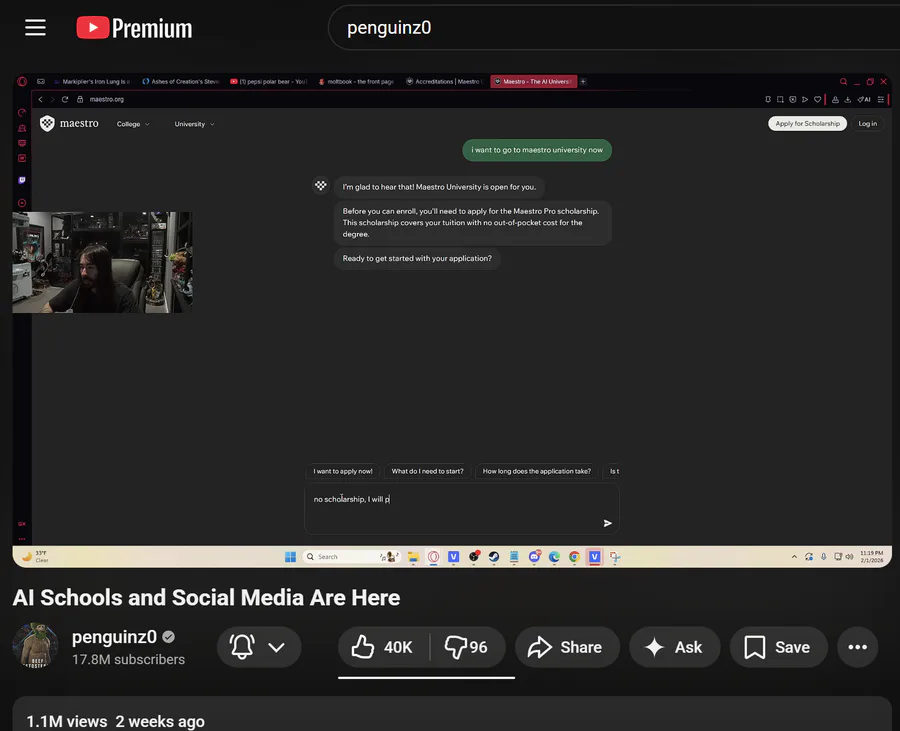The image size is (900, 731).
Task: Click the heart bookmark icon in browser toolbar
Action: [817, 99]
